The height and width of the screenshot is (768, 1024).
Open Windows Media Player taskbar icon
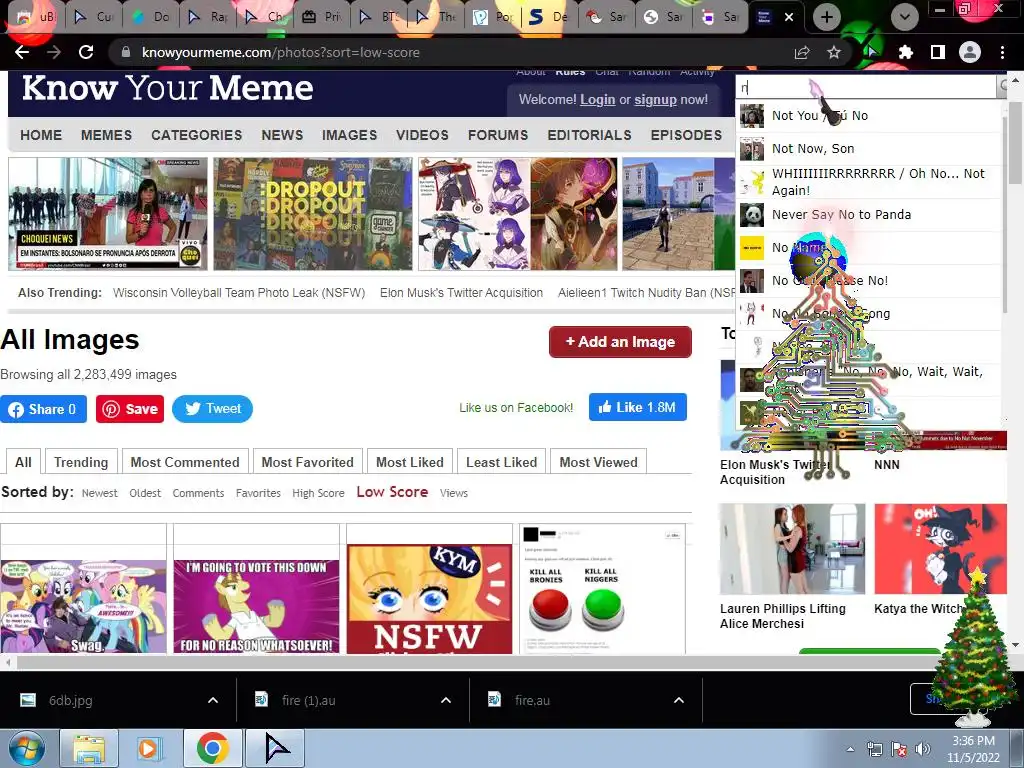tap(150, 748)
